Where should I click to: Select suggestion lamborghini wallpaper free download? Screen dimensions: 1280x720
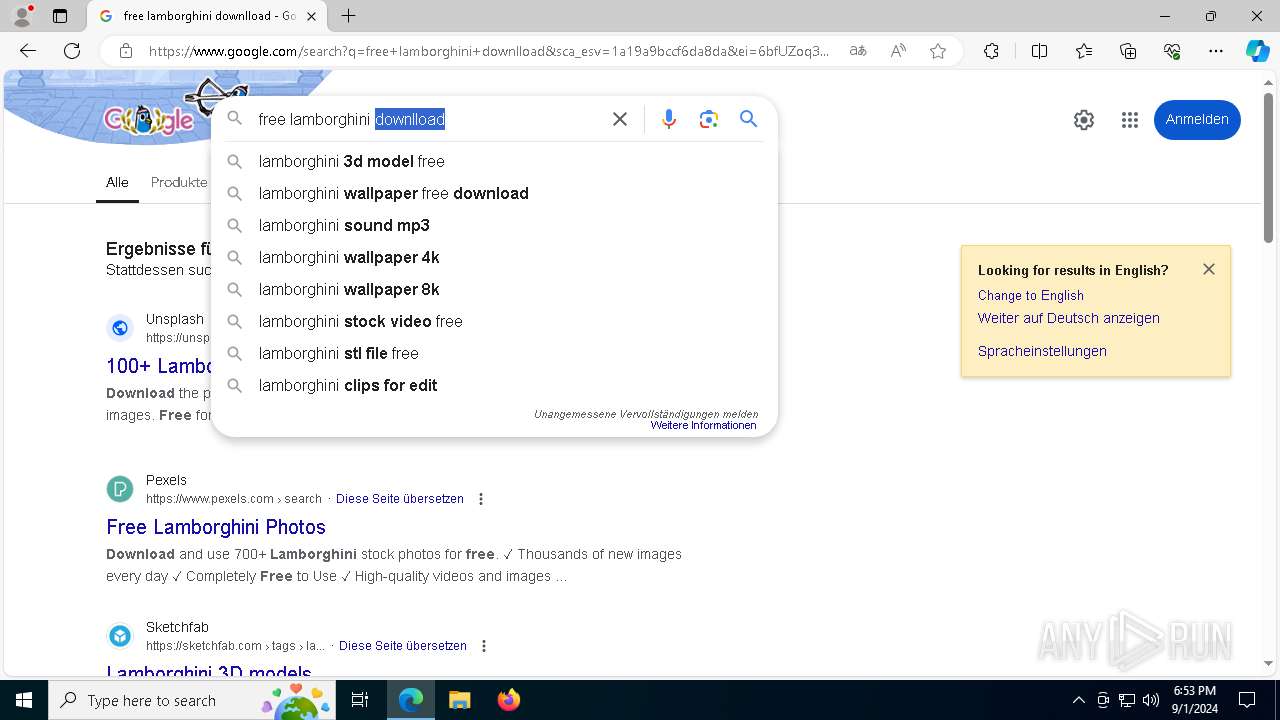point(494,193)
